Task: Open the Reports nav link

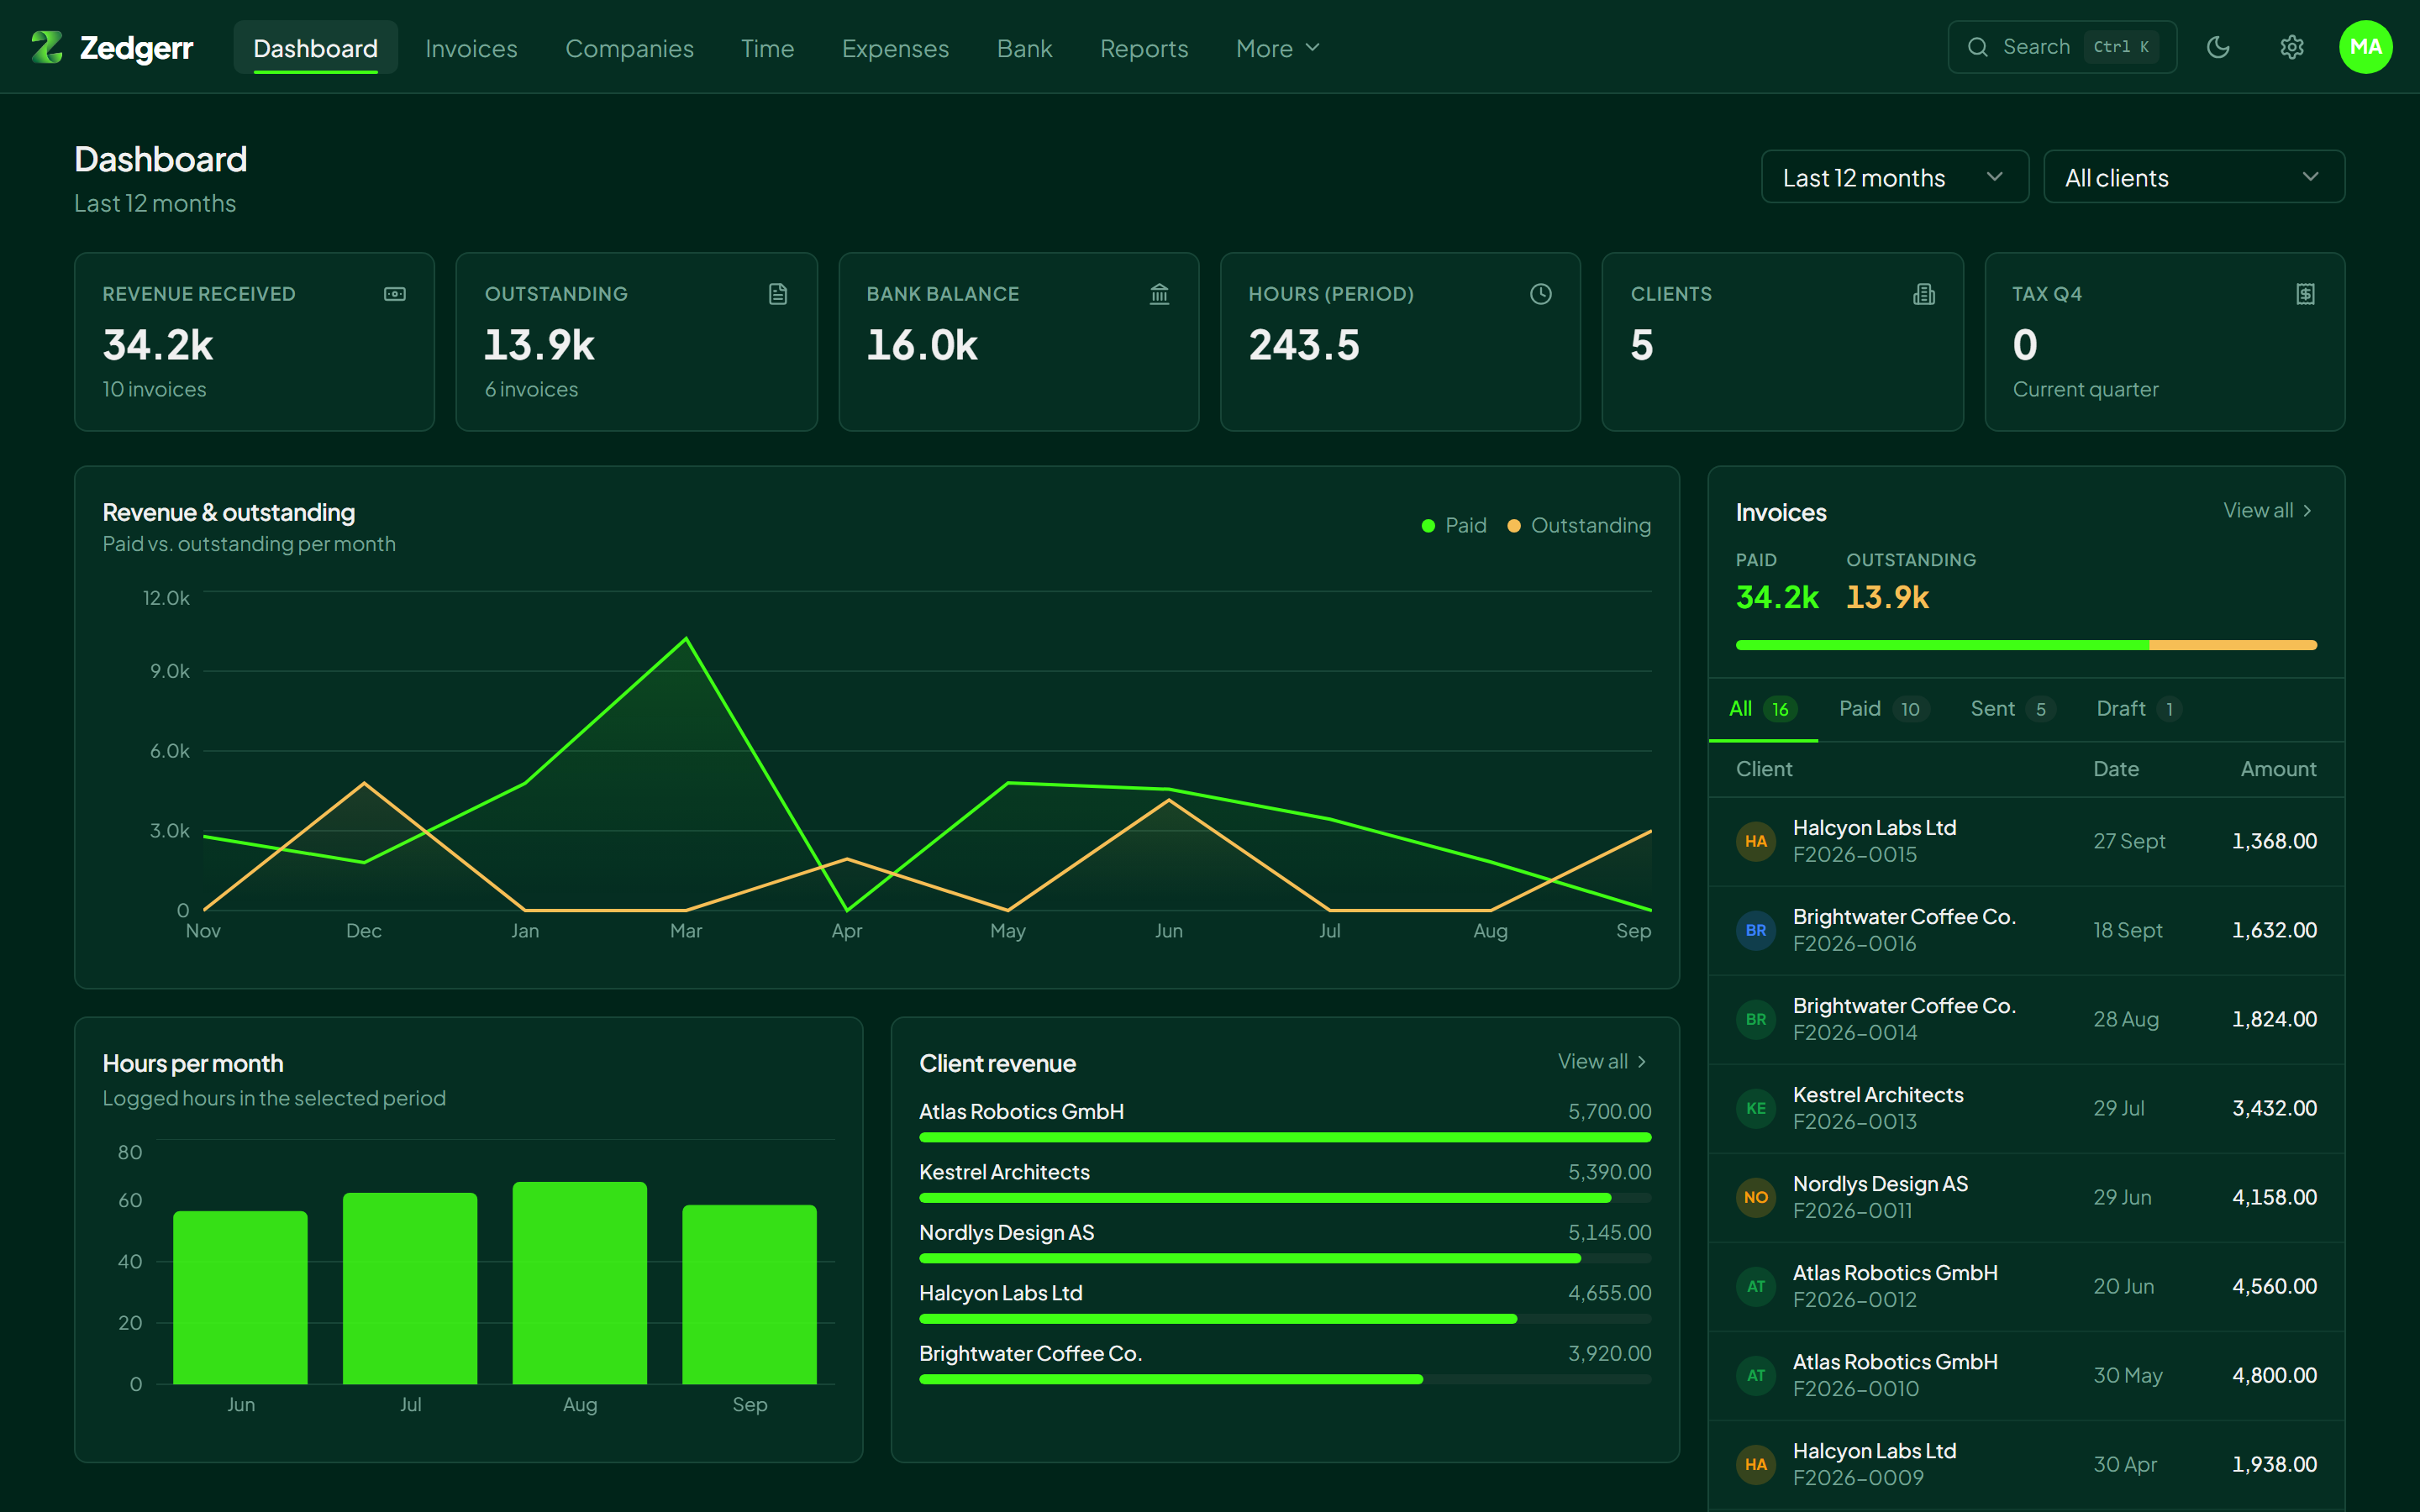Action: 1144,48
